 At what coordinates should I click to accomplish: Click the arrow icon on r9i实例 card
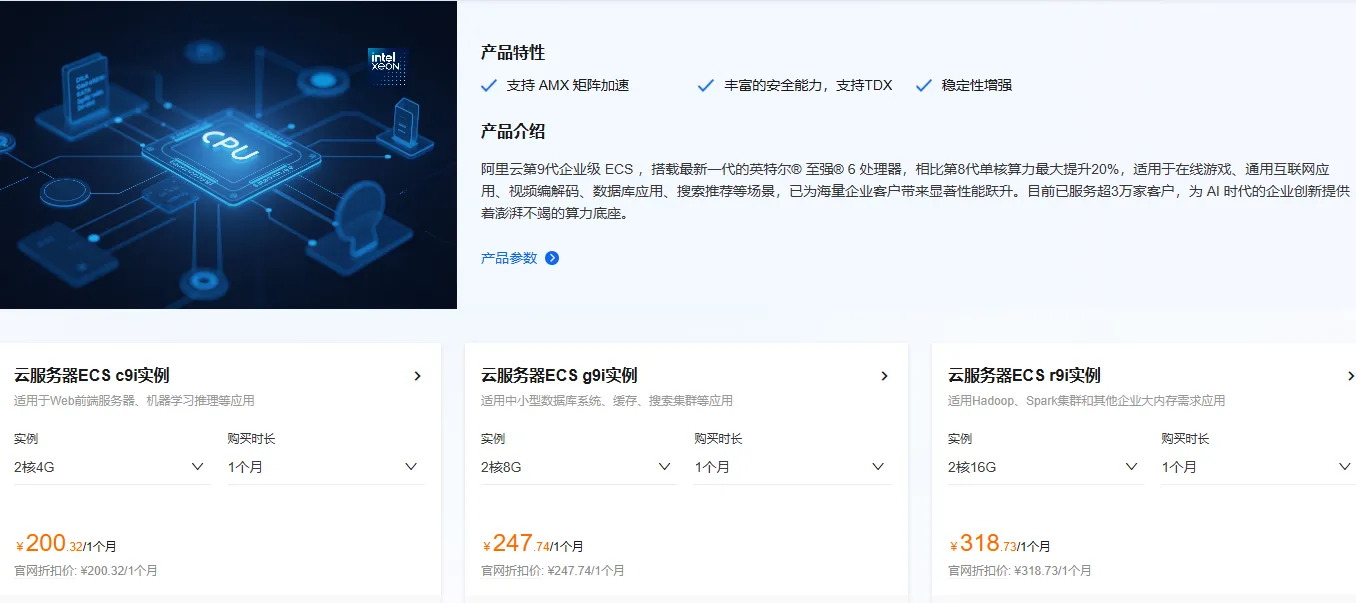coord(1350,376)
